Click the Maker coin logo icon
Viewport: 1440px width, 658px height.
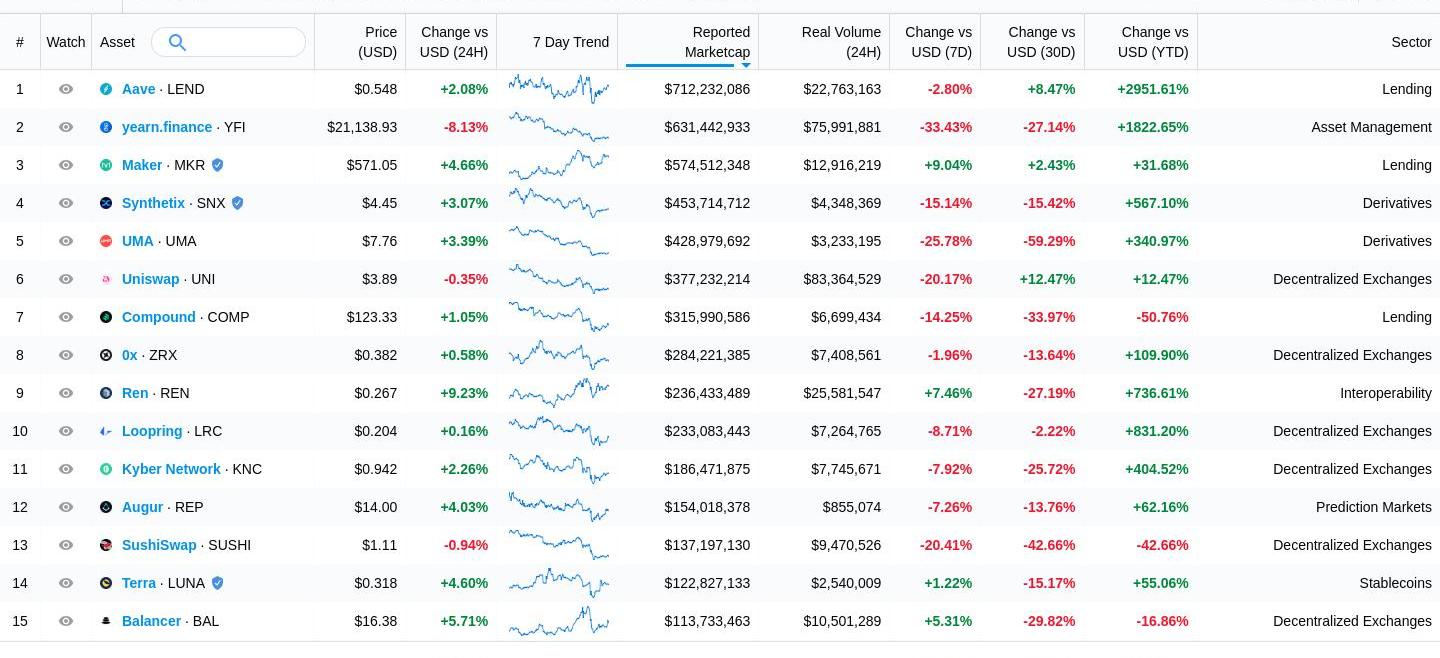pyautogui.click(x=106, y=165)
